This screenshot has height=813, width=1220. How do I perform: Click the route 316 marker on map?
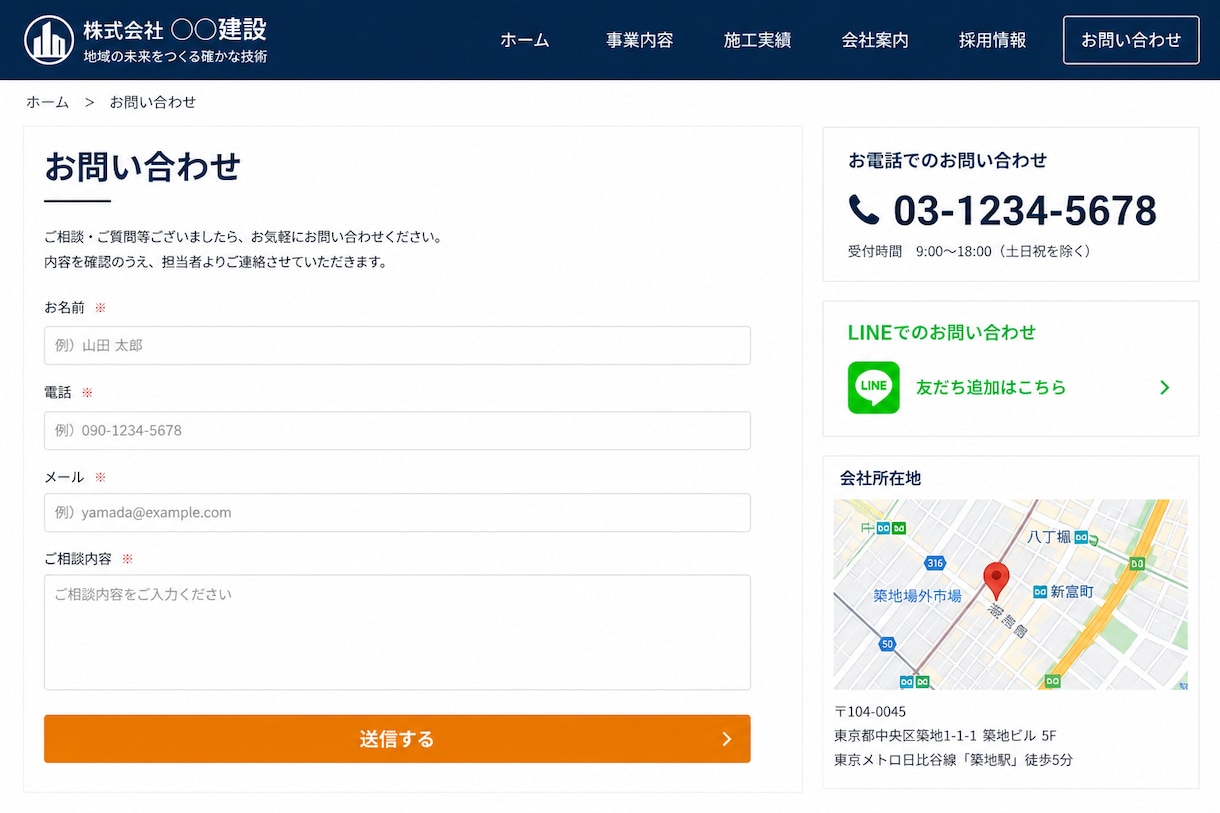pos(935,562)
